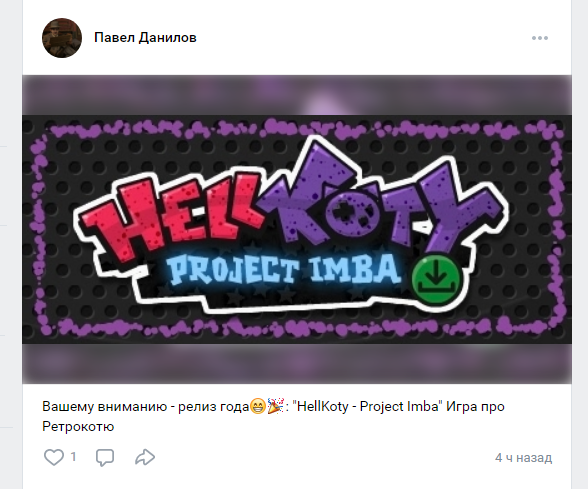The width and height of the screenshot is (588, 489).
Task: Open the three-dot post options menu
Action: pyautogui.click(x=540, y=38)
